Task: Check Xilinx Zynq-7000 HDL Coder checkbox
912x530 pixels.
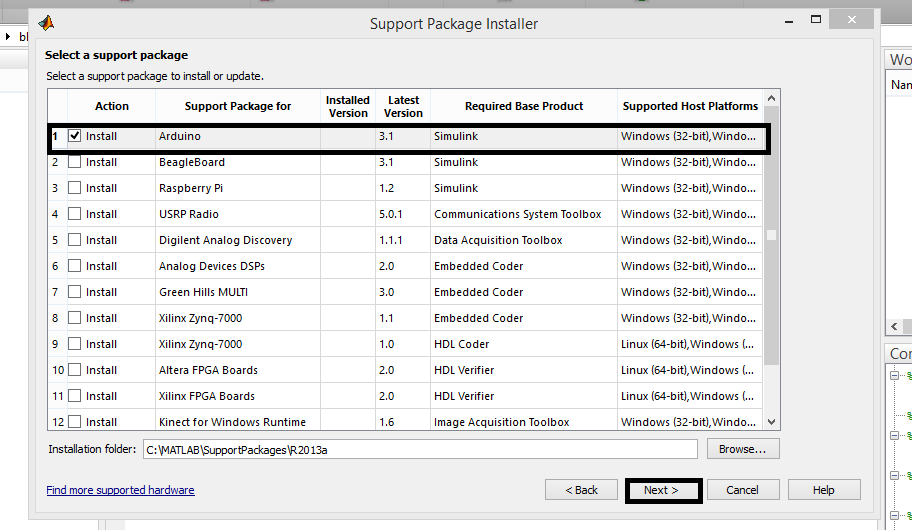Action: tap(74, 344)
